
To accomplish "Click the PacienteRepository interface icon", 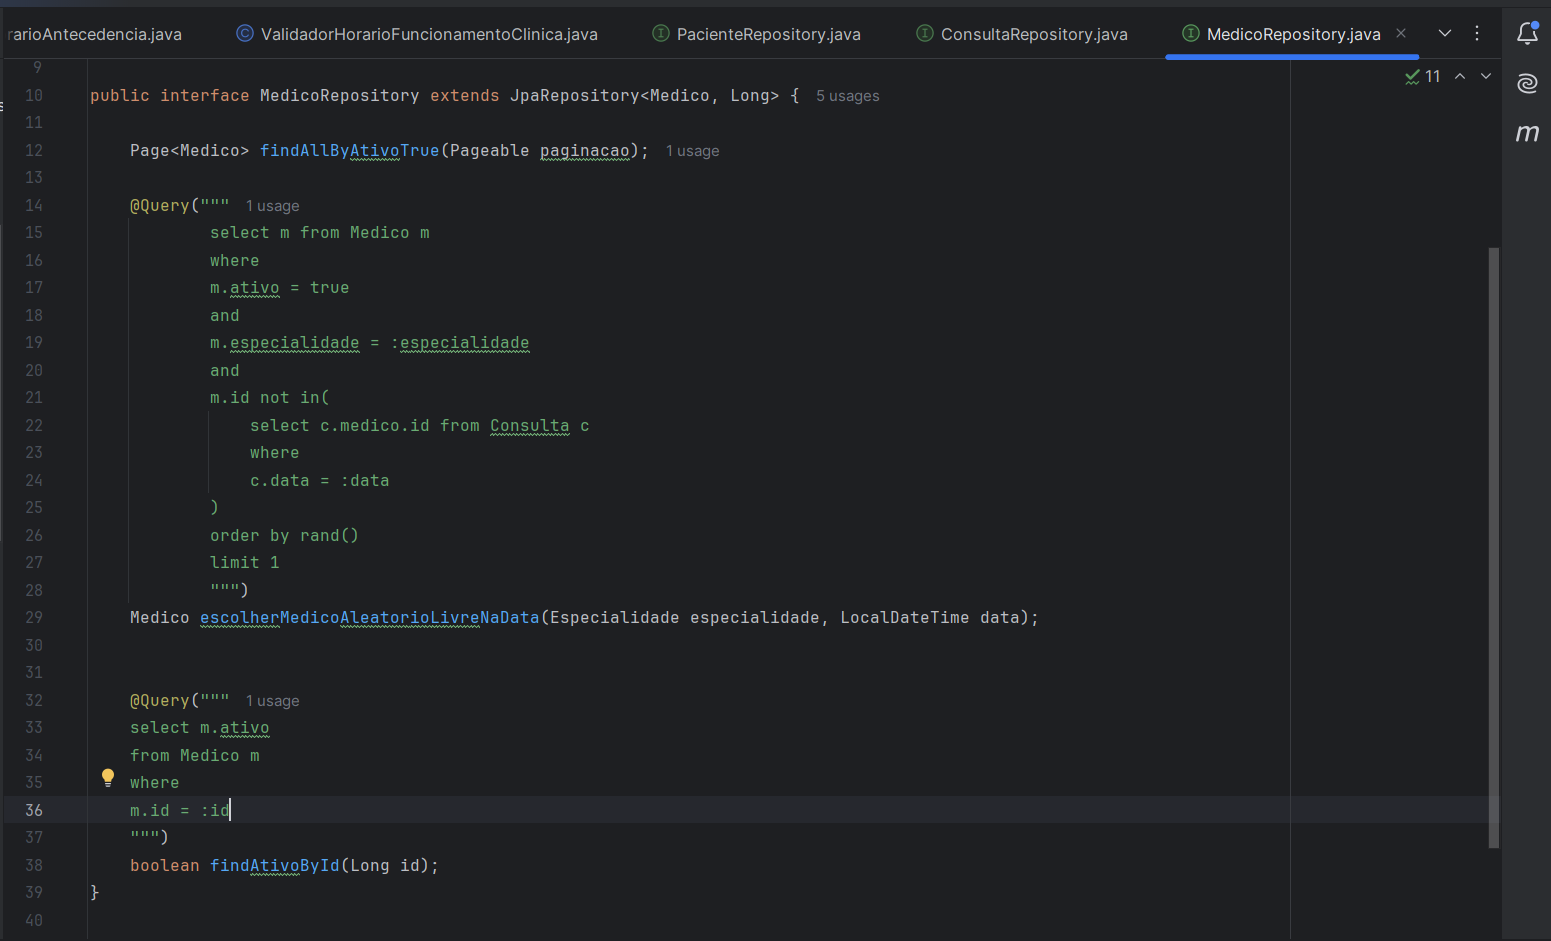I will [x=661, y=33].
